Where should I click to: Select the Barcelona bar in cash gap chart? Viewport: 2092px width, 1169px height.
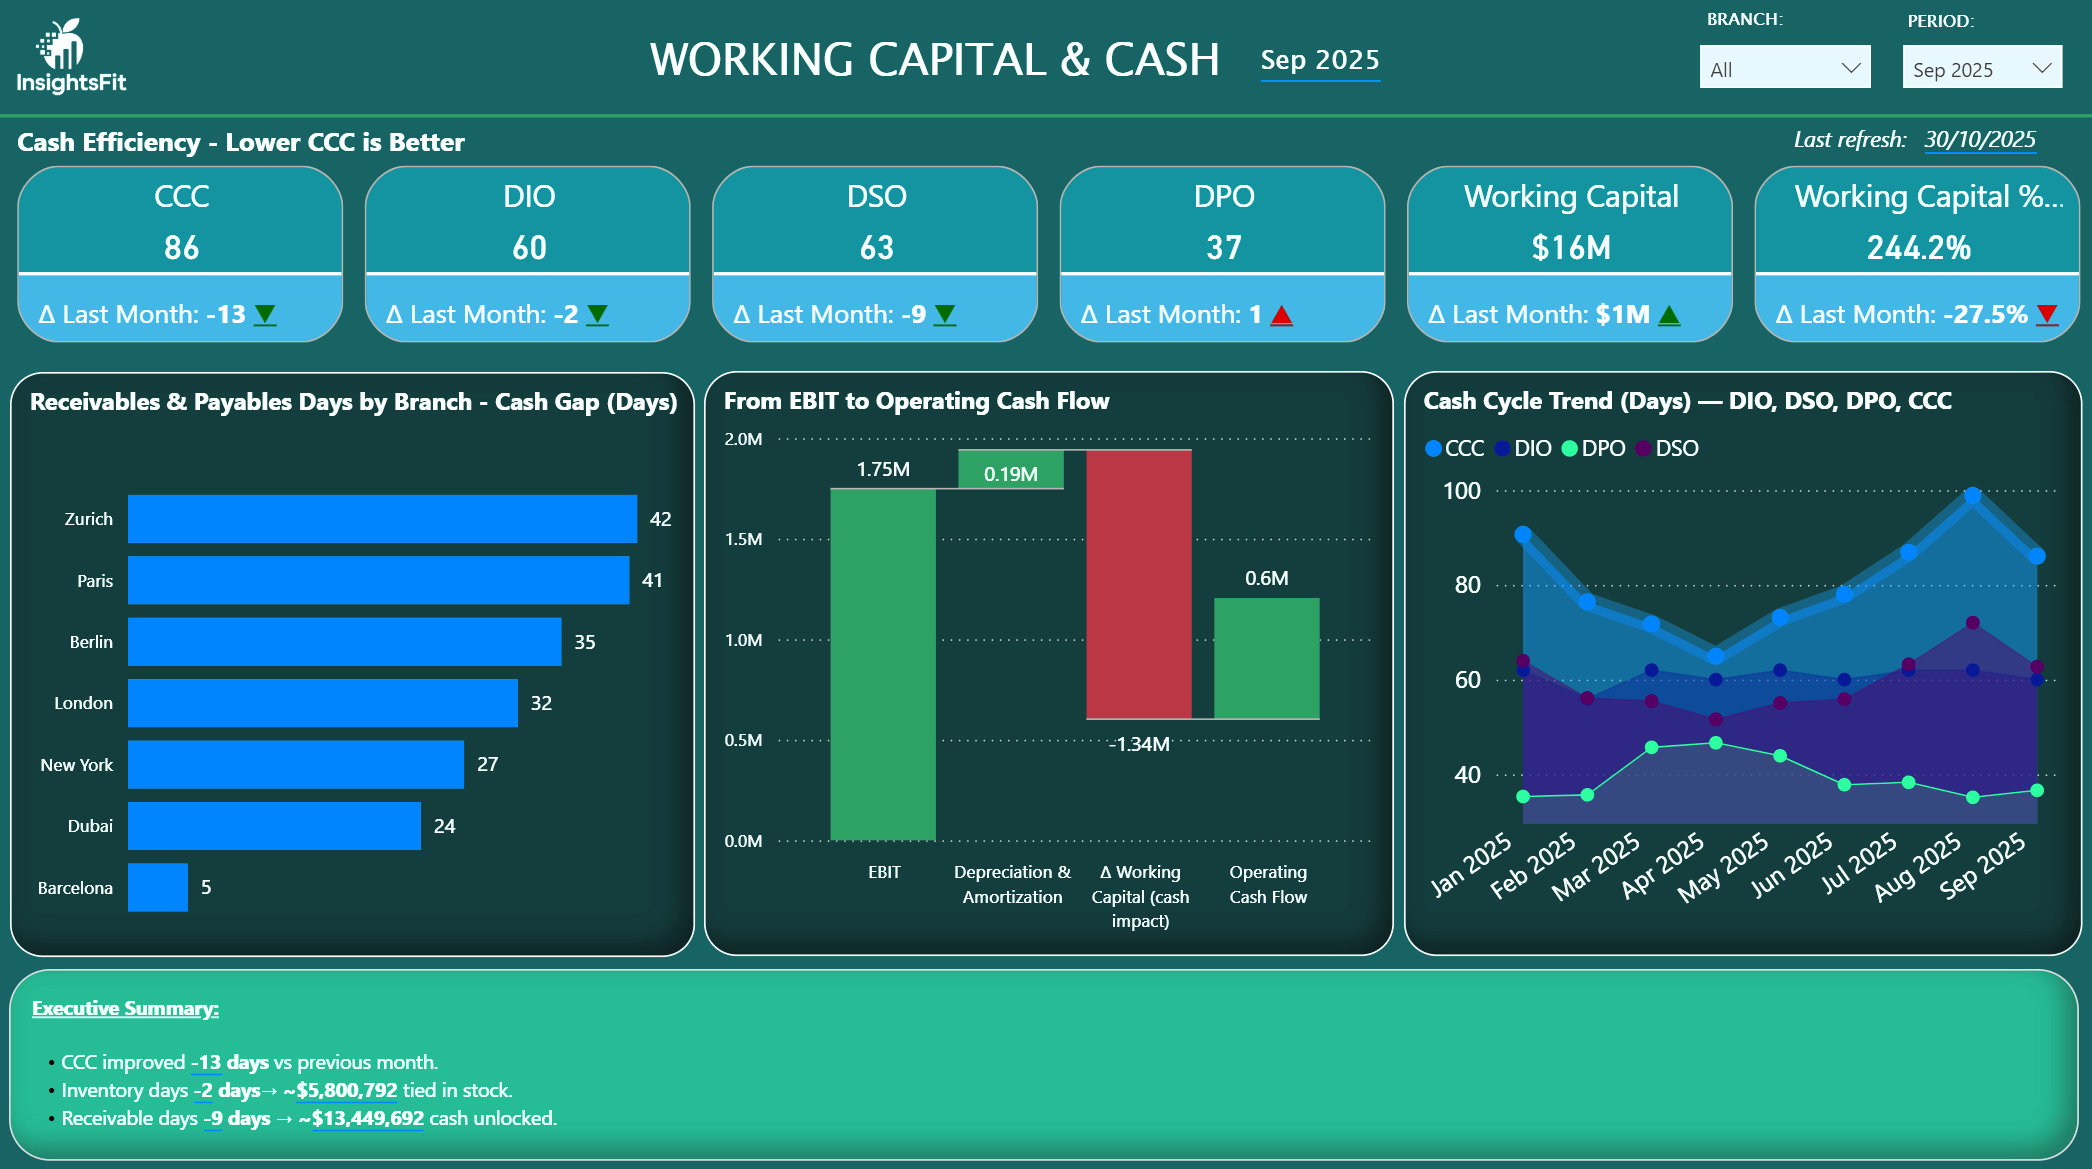tap(158, 887)
